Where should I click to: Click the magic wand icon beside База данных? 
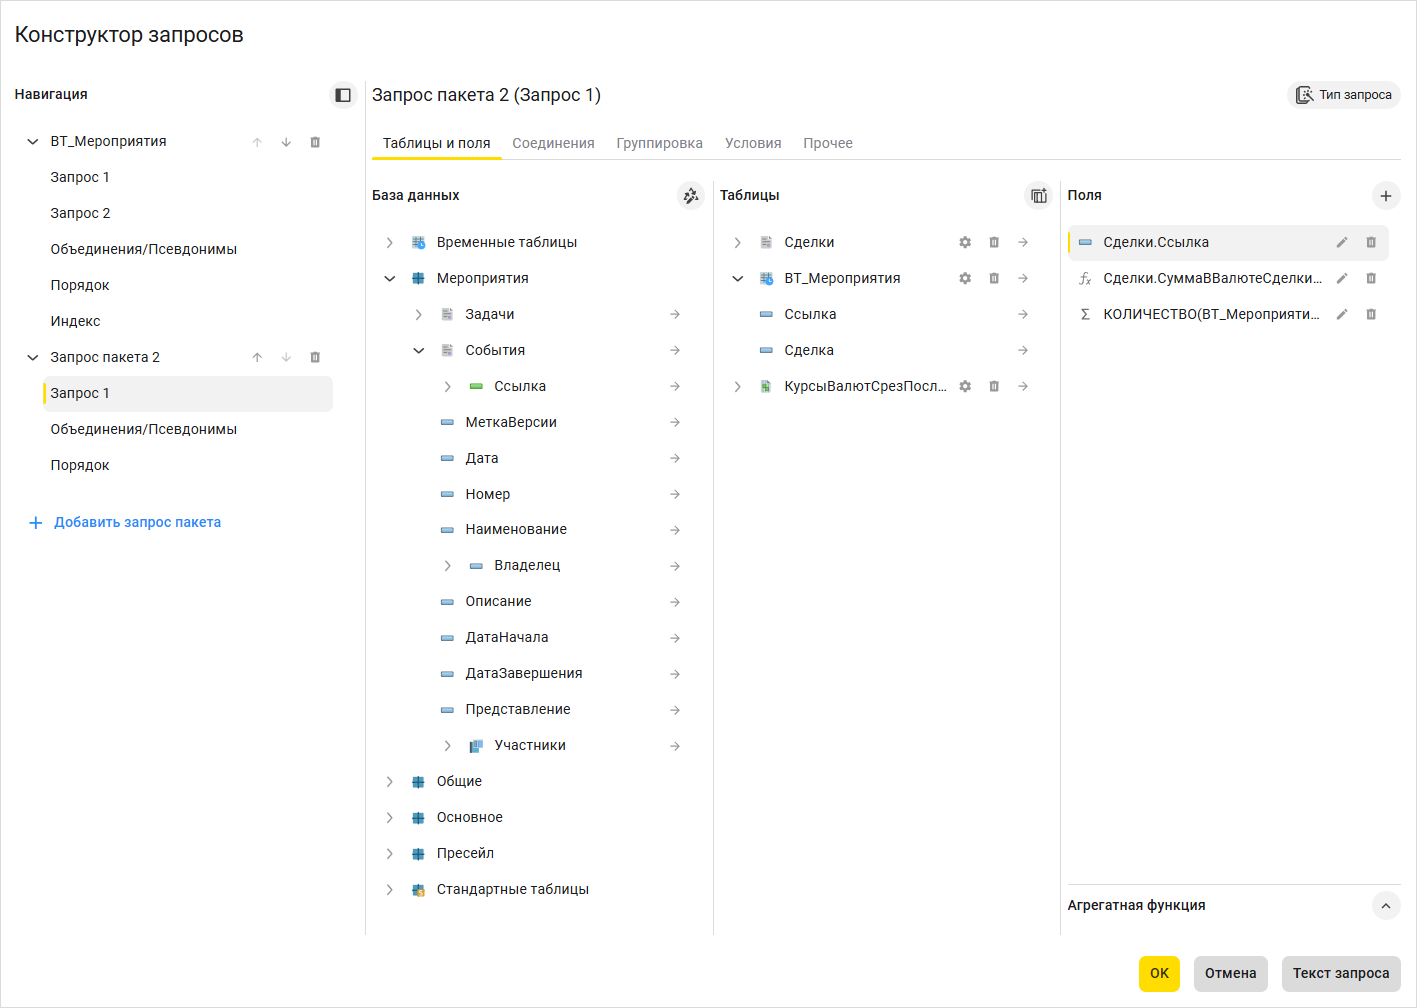tap(691, 196)
